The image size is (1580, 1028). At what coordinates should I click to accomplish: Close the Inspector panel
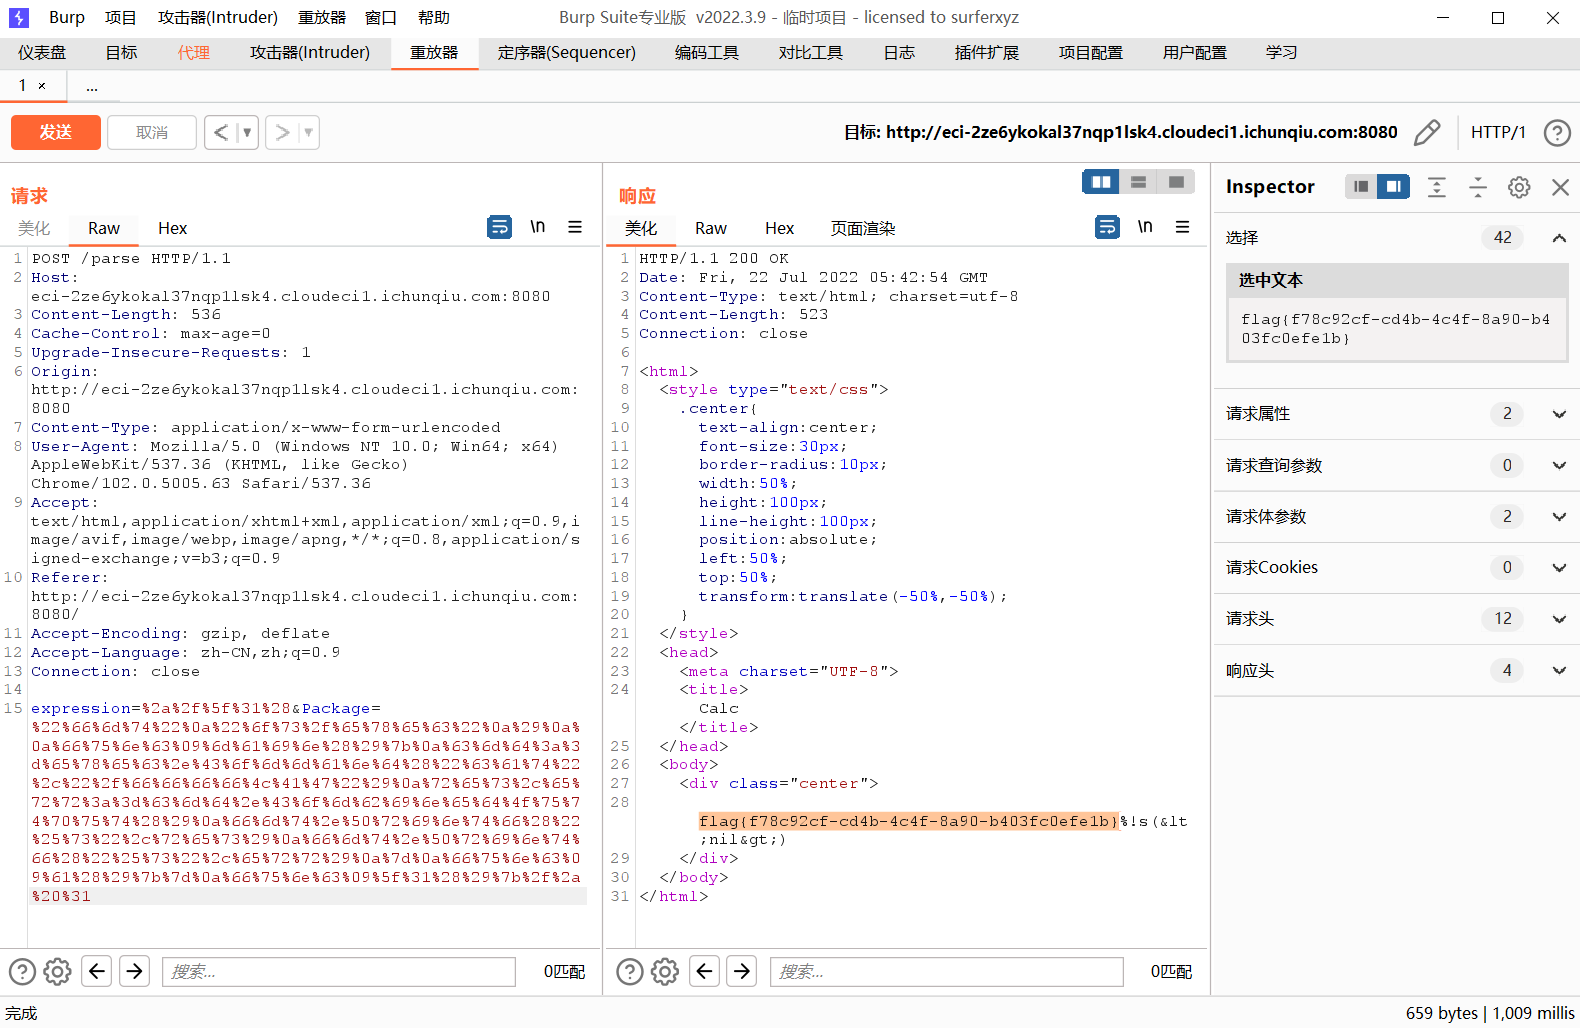(1560, 187)
